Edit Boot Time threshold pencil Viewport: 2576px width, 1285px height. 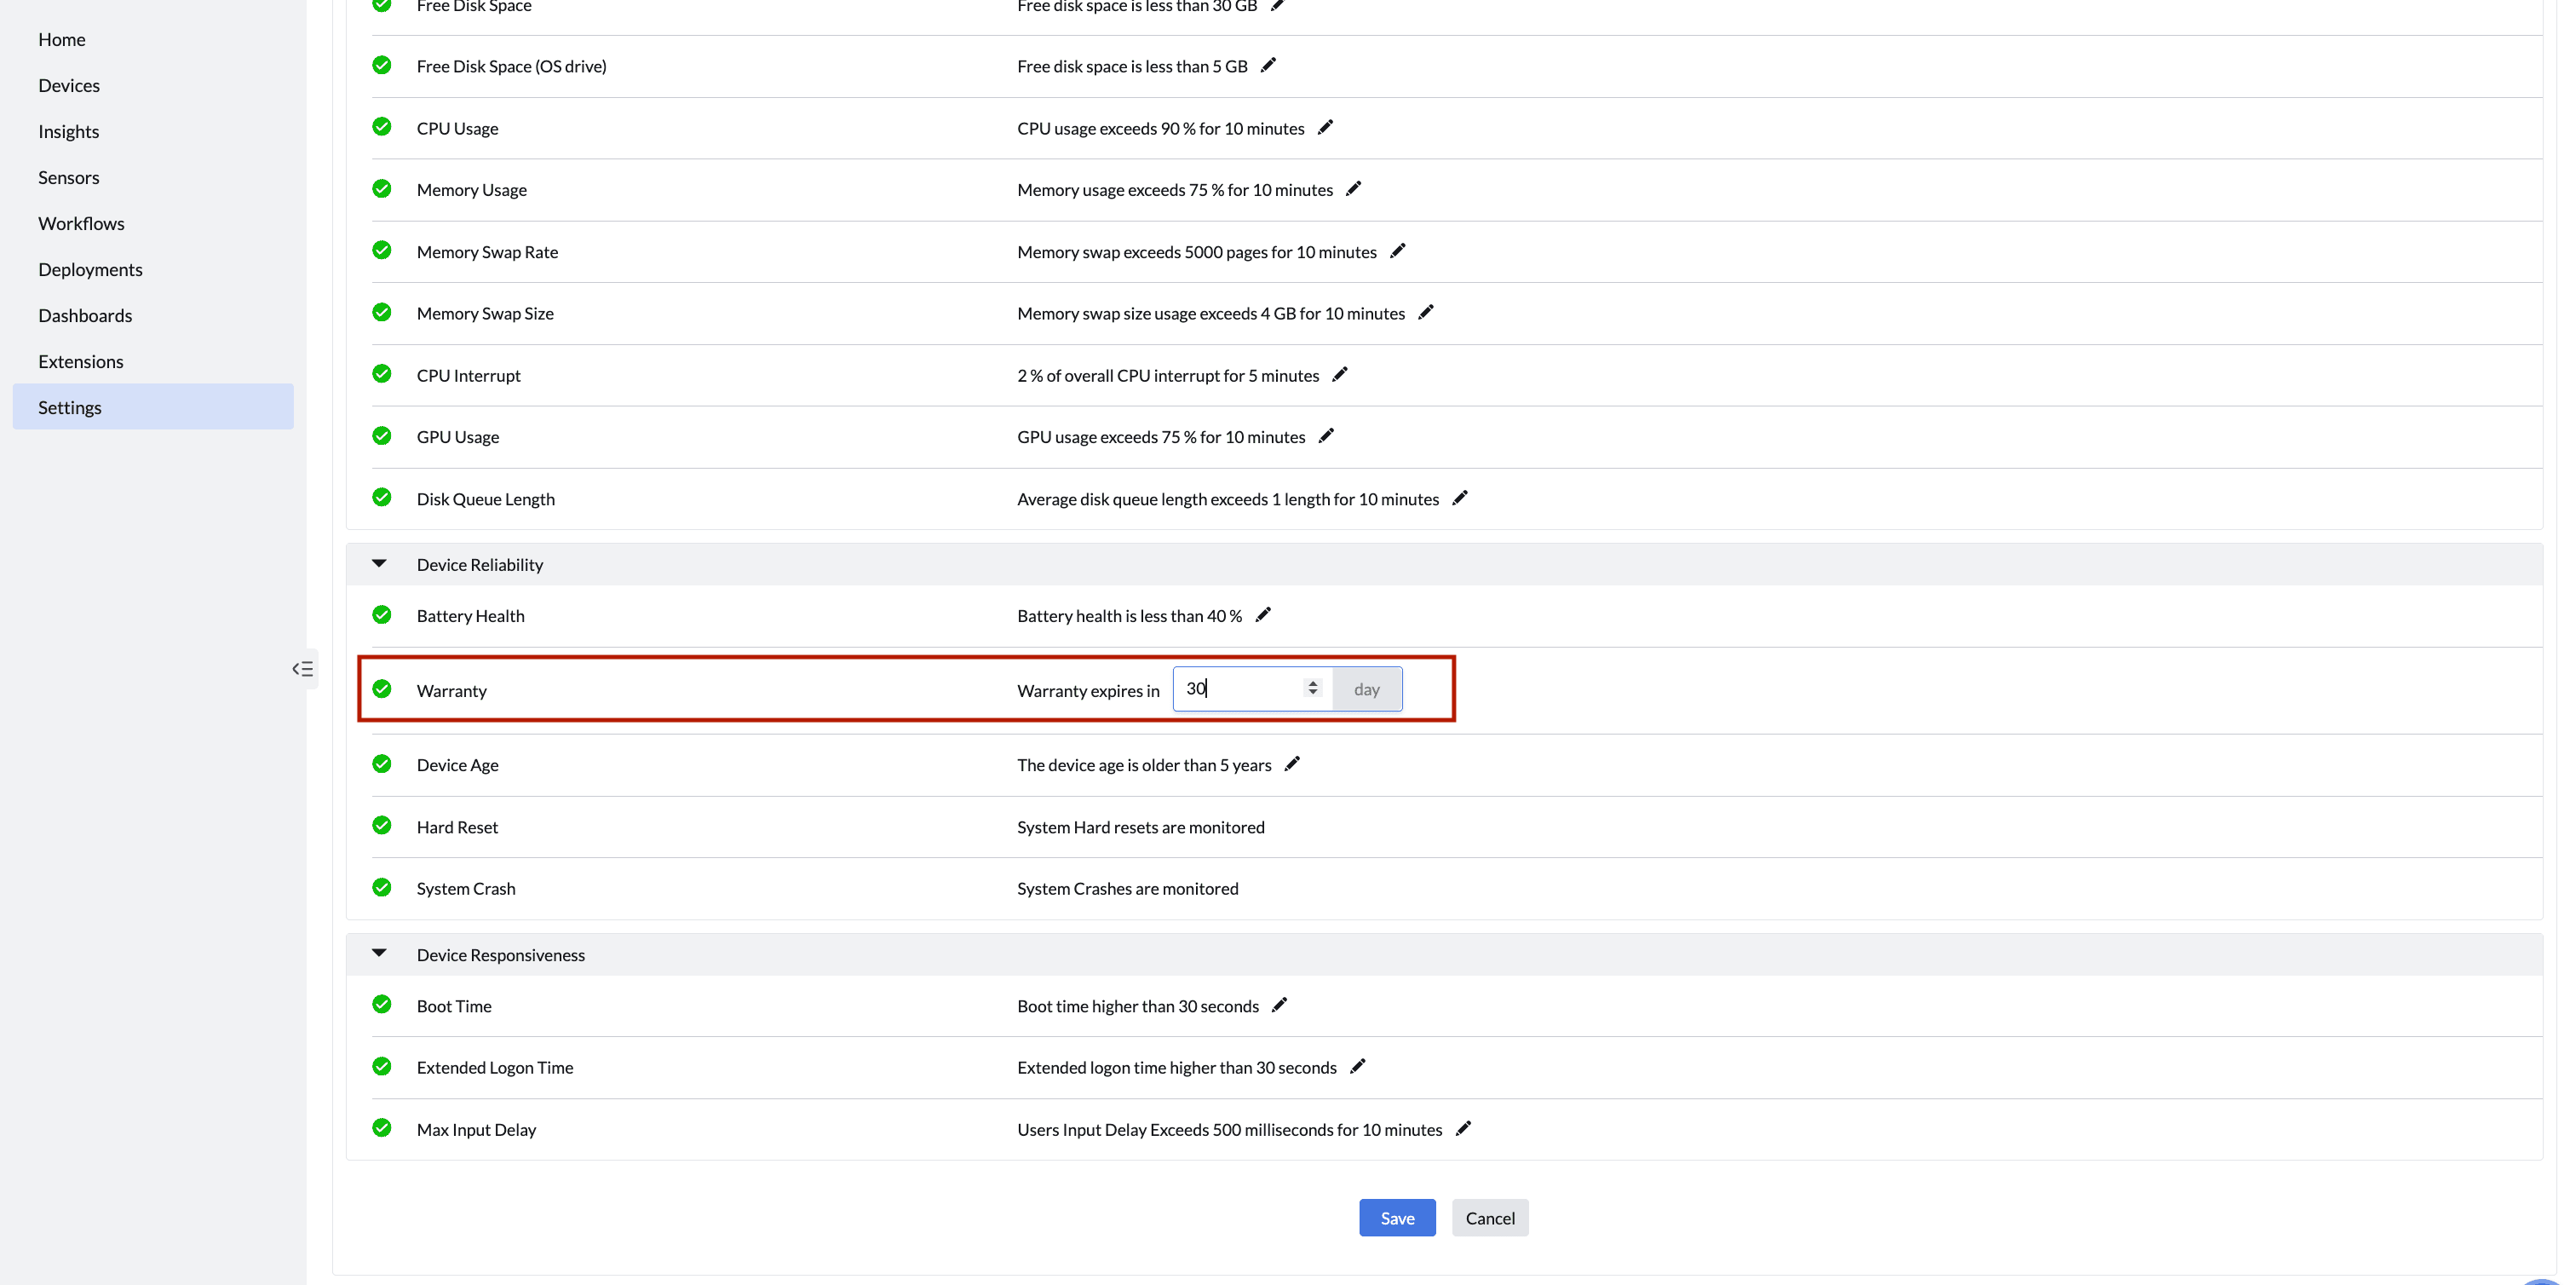pos(1279,1005)
